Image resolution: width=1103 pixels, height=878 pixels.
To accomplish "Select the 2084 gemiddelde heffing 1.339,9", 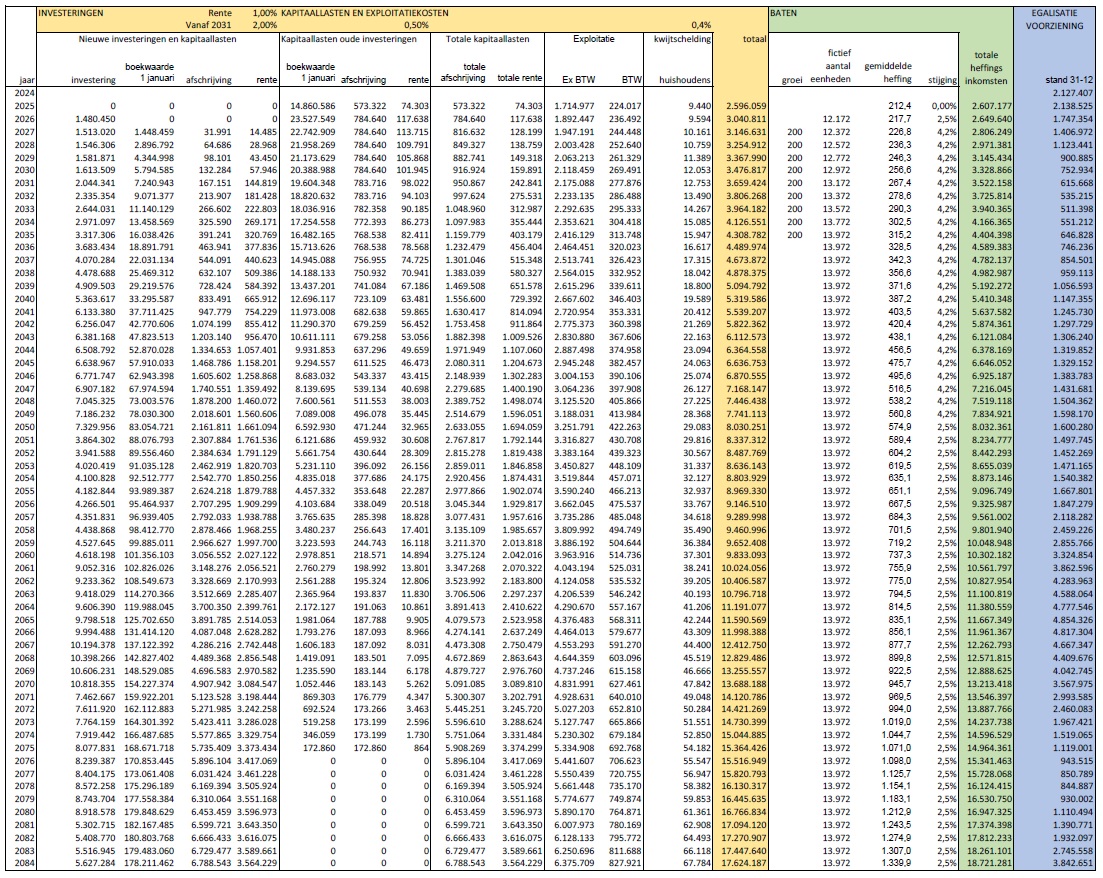I will click(897, 863).
